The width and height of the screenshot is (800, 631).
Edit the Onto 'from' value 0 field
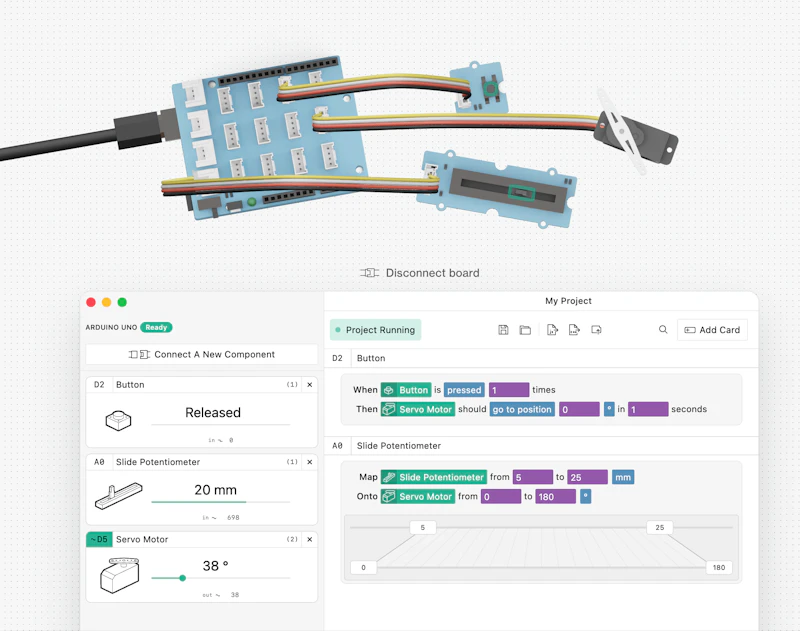[x=501, y=496]
